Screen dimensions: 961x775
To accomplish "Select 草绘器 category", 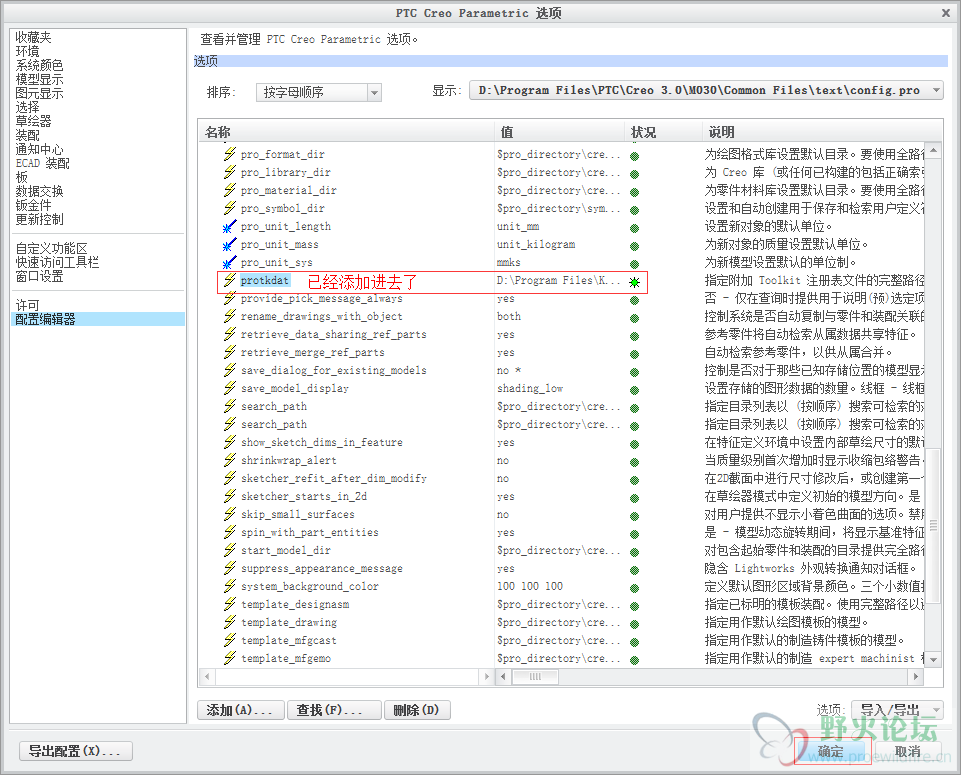I will pyautogui.click(x=34, y=121).
